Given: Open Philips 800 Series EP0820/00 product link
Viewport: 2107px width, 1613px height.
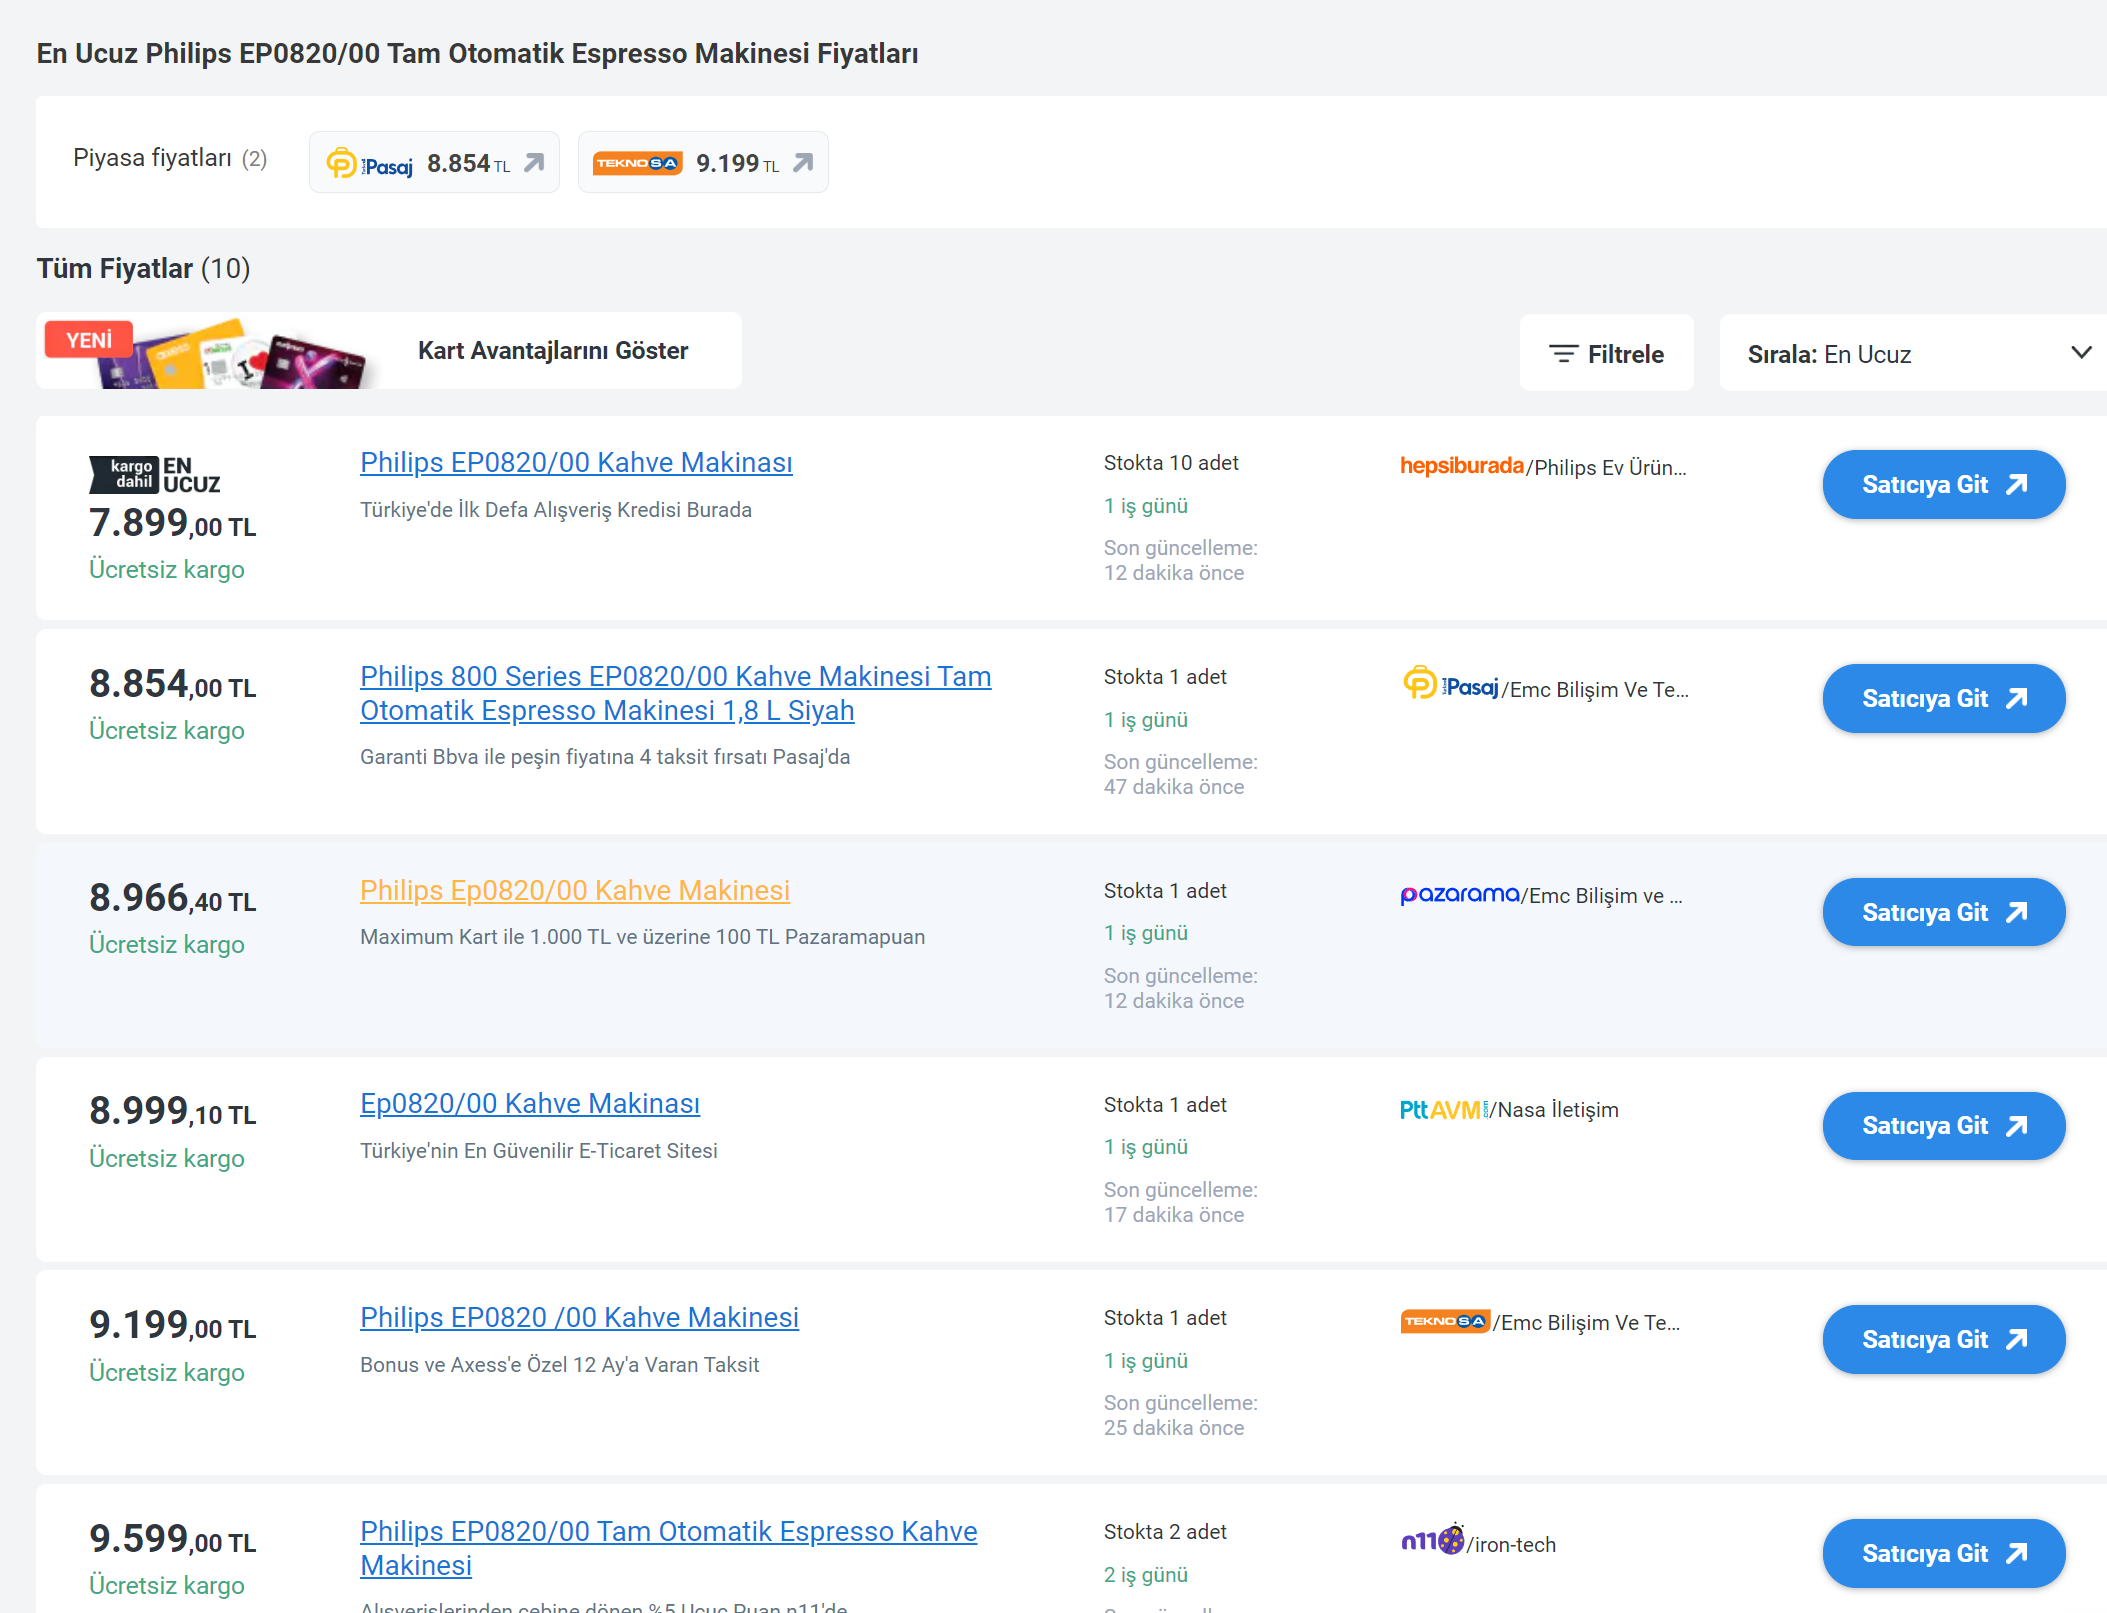Looking at the screenshot, I should point(675,694).
